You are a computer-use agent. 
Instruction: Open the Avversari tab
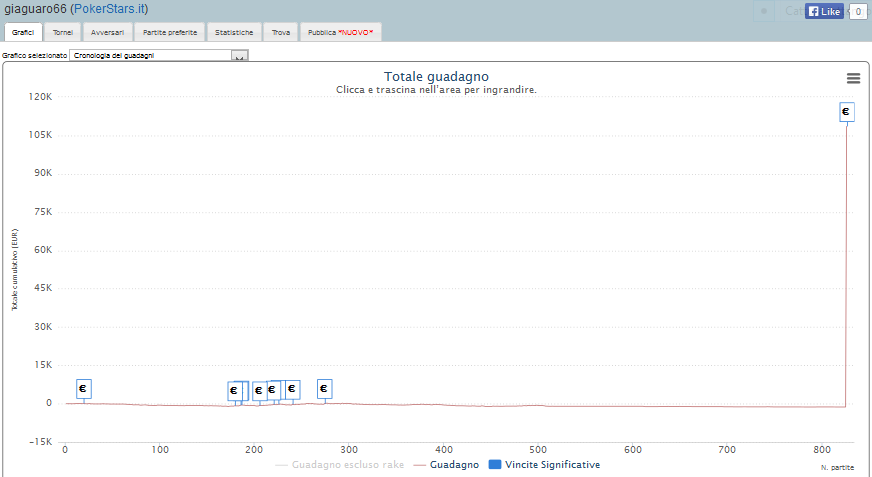click(x=107, y=33)
